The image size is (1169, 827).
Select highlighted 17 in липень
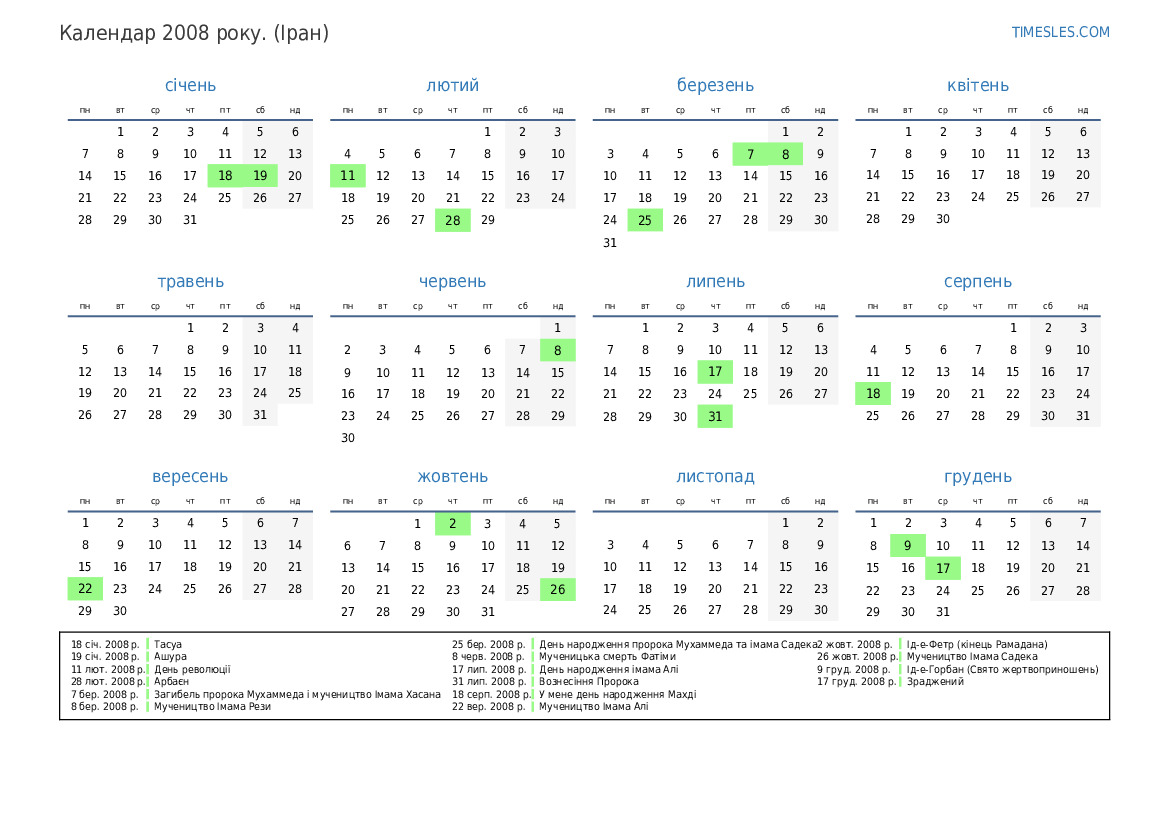tap(715, 372)
